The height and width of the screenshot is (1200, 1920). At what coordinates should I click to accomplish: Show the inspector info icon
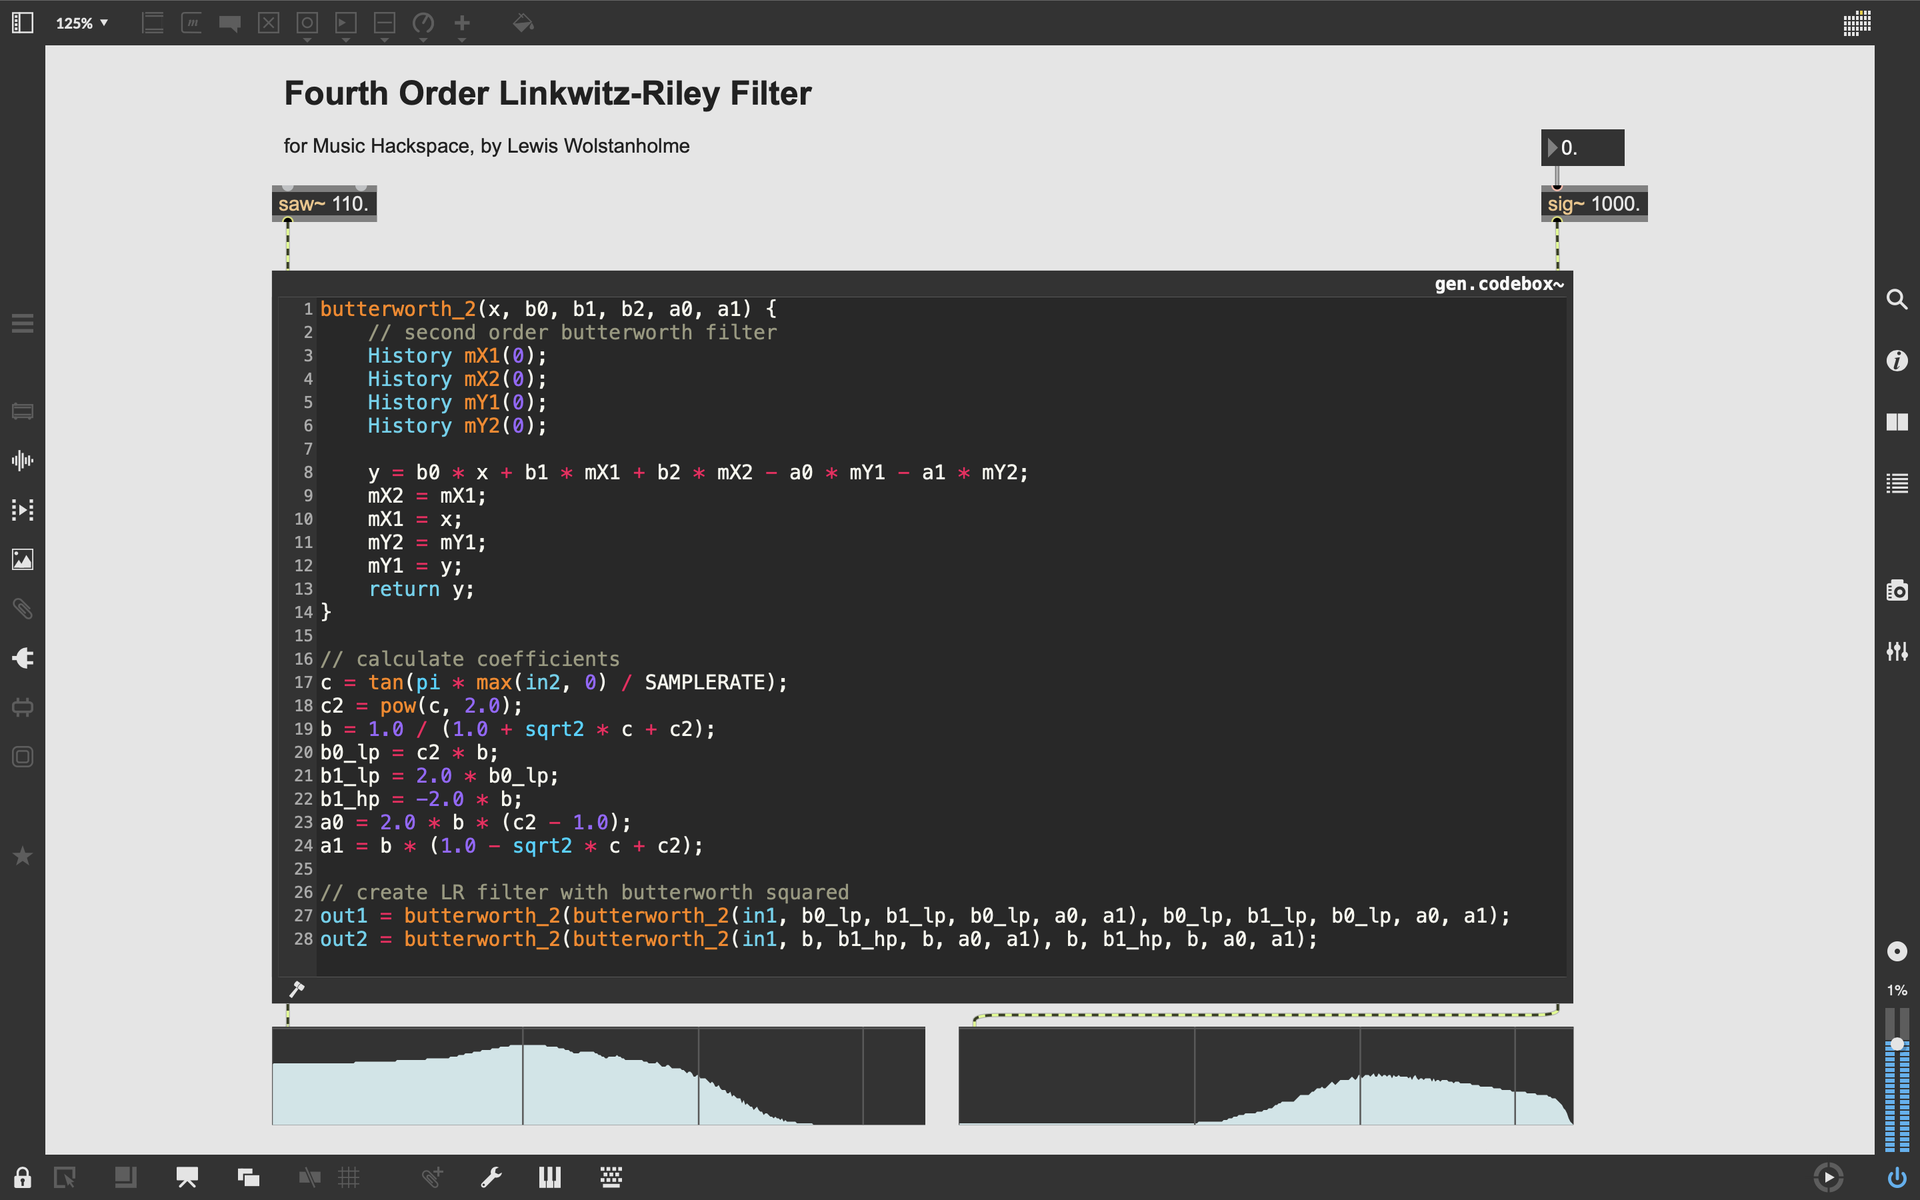tap(1896, 360)
